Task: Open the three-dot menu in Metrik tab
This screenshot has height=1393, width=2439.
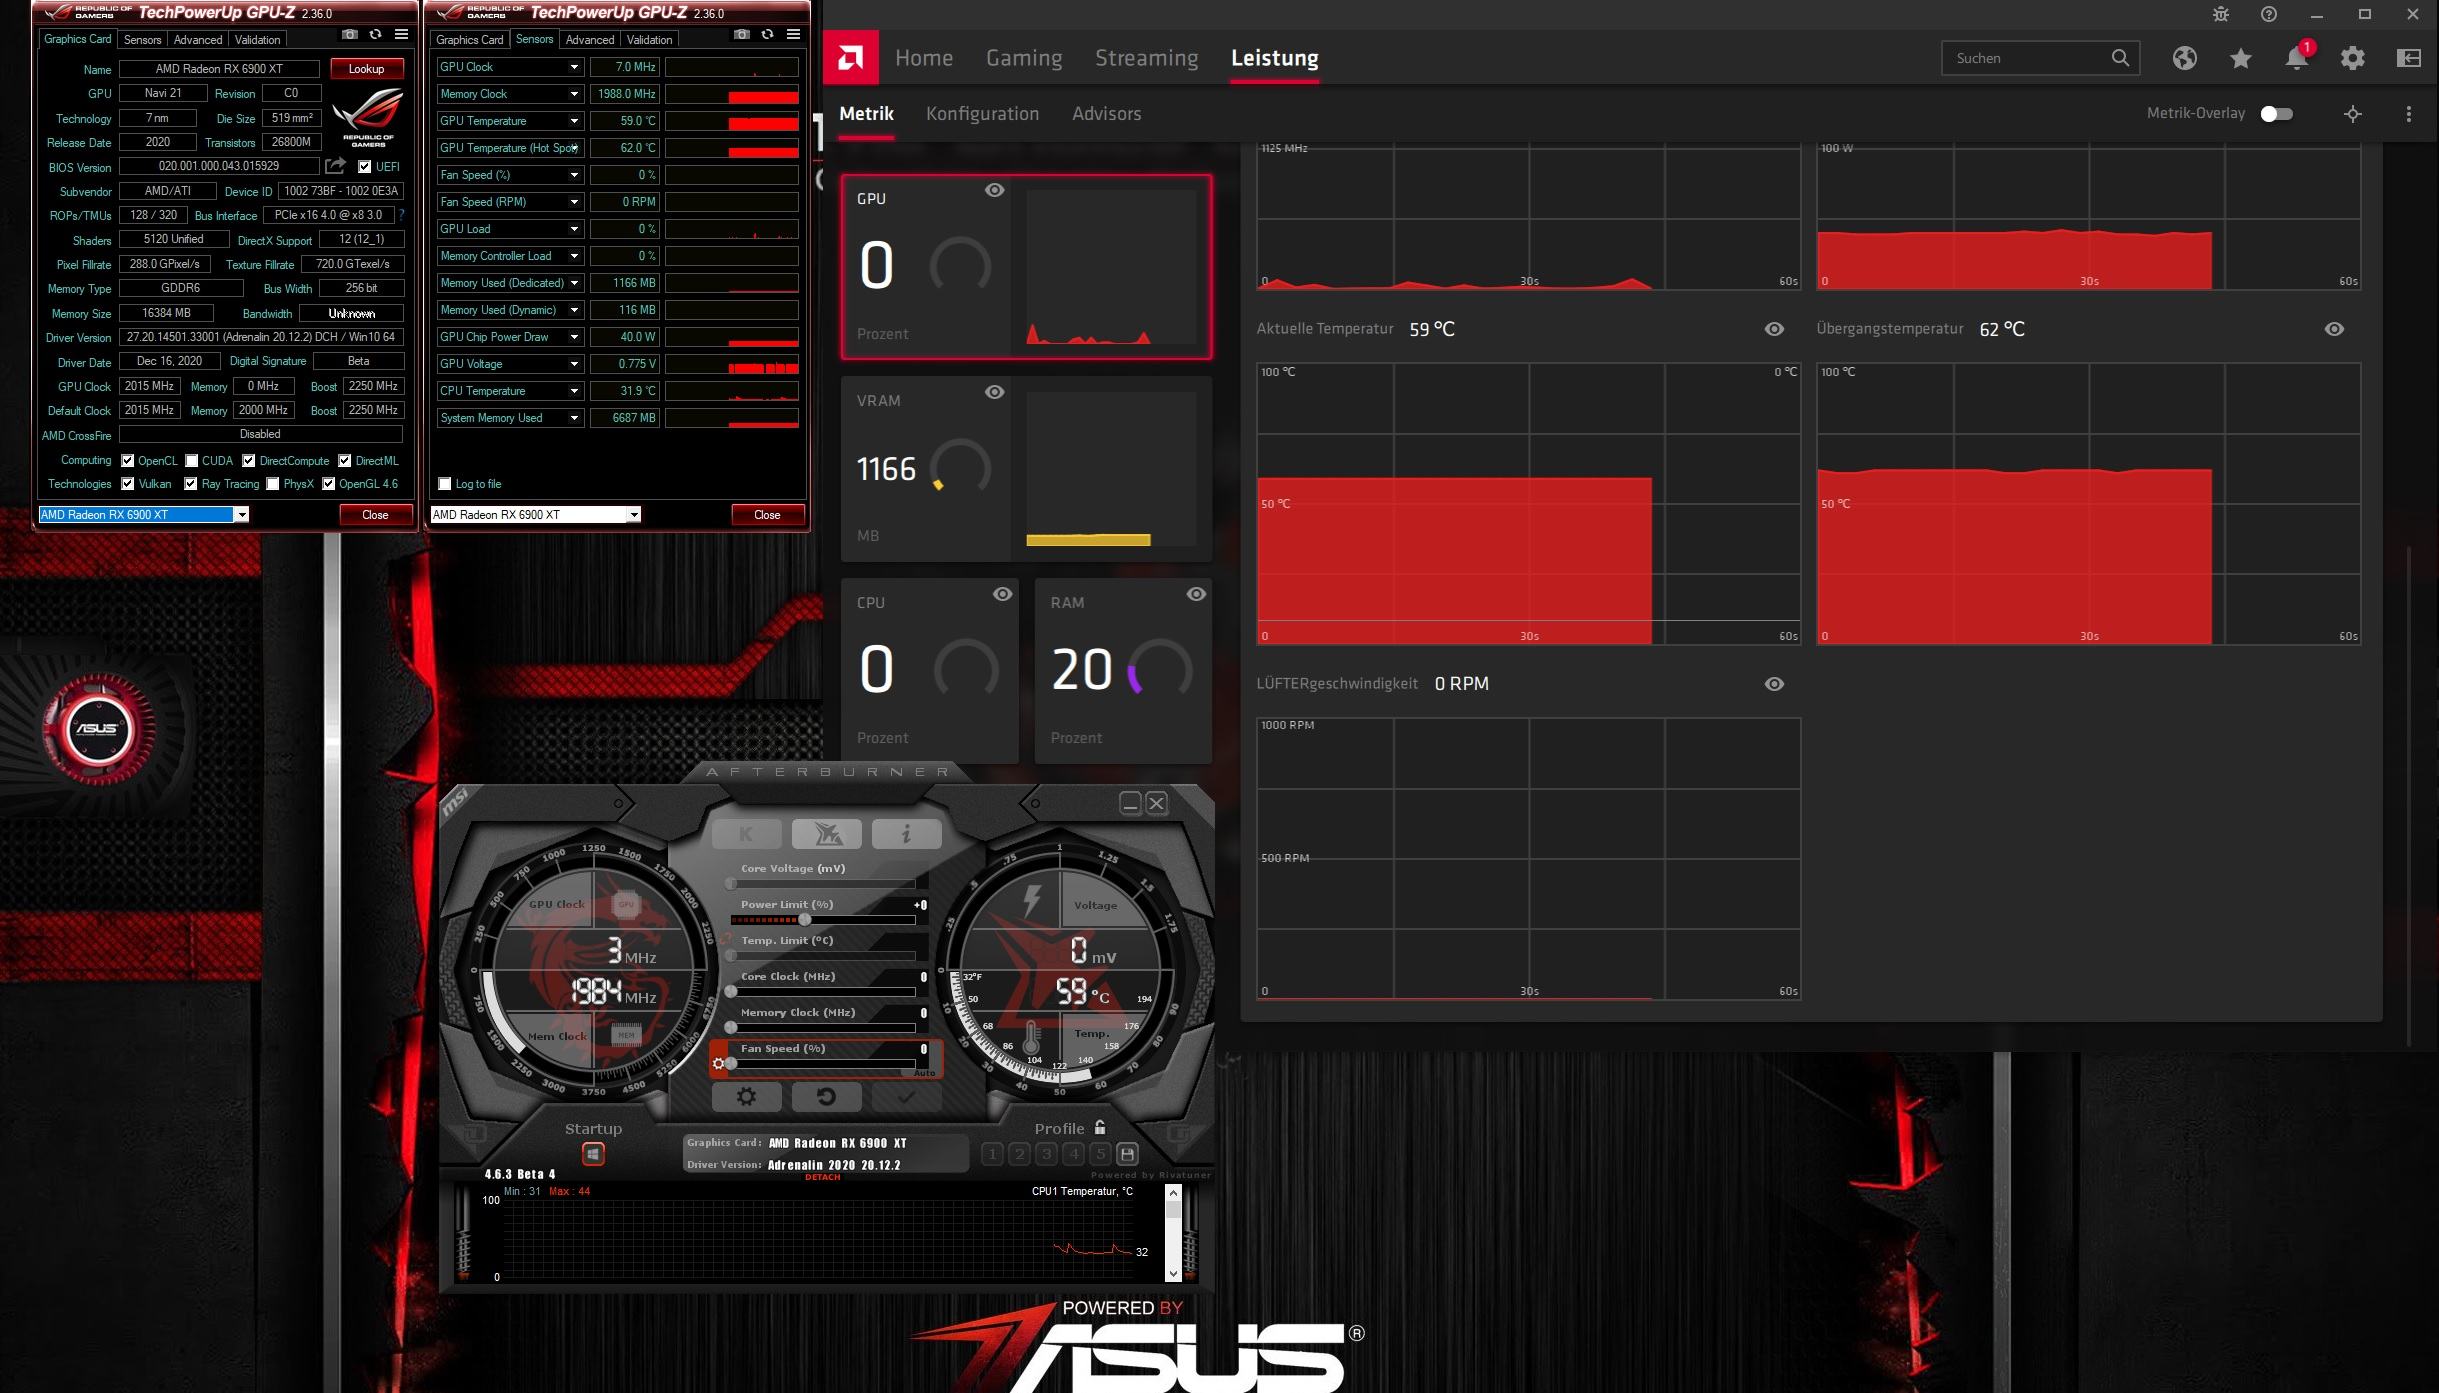Action: click(2409, 114)
